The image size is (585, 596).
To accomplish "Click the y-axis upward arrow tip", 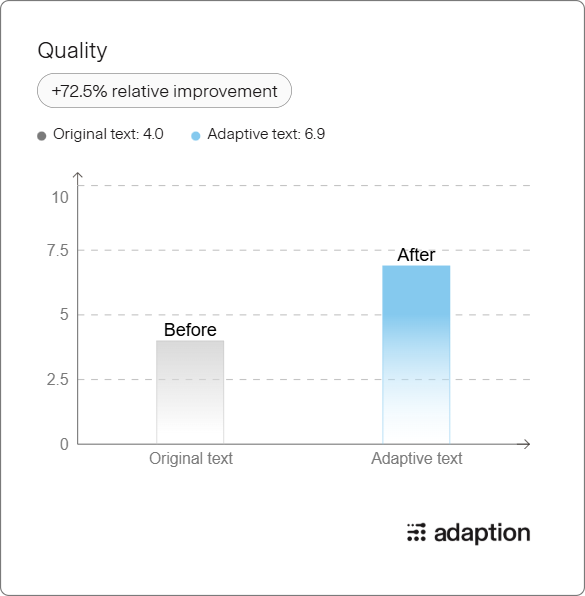I will pyautogui.click(x=78, y=175).
